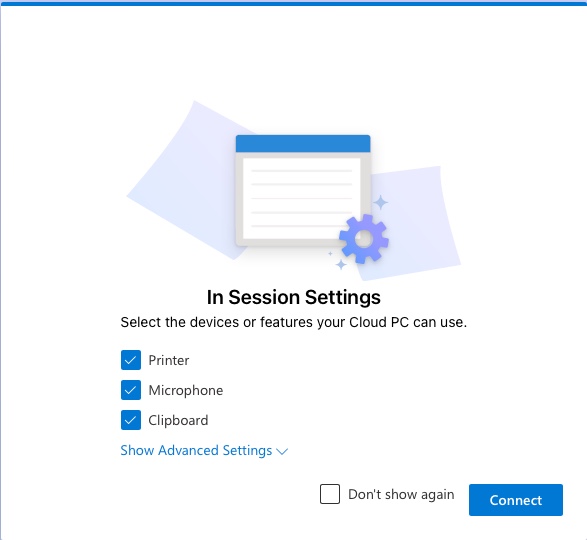
Task: Enable the Don't show again checkbox
Action: pos(330,494)
